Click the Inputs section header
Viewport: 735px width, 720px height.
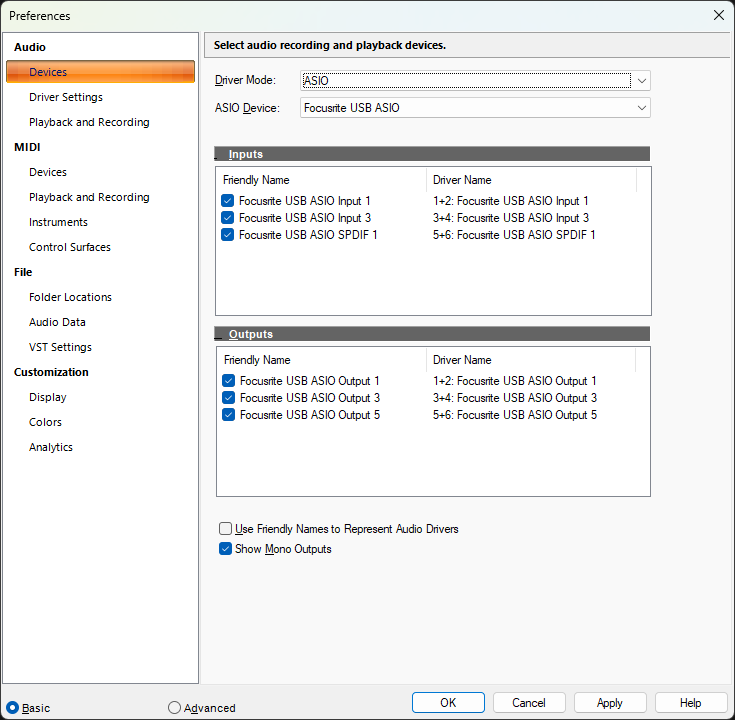click(432, 154)
